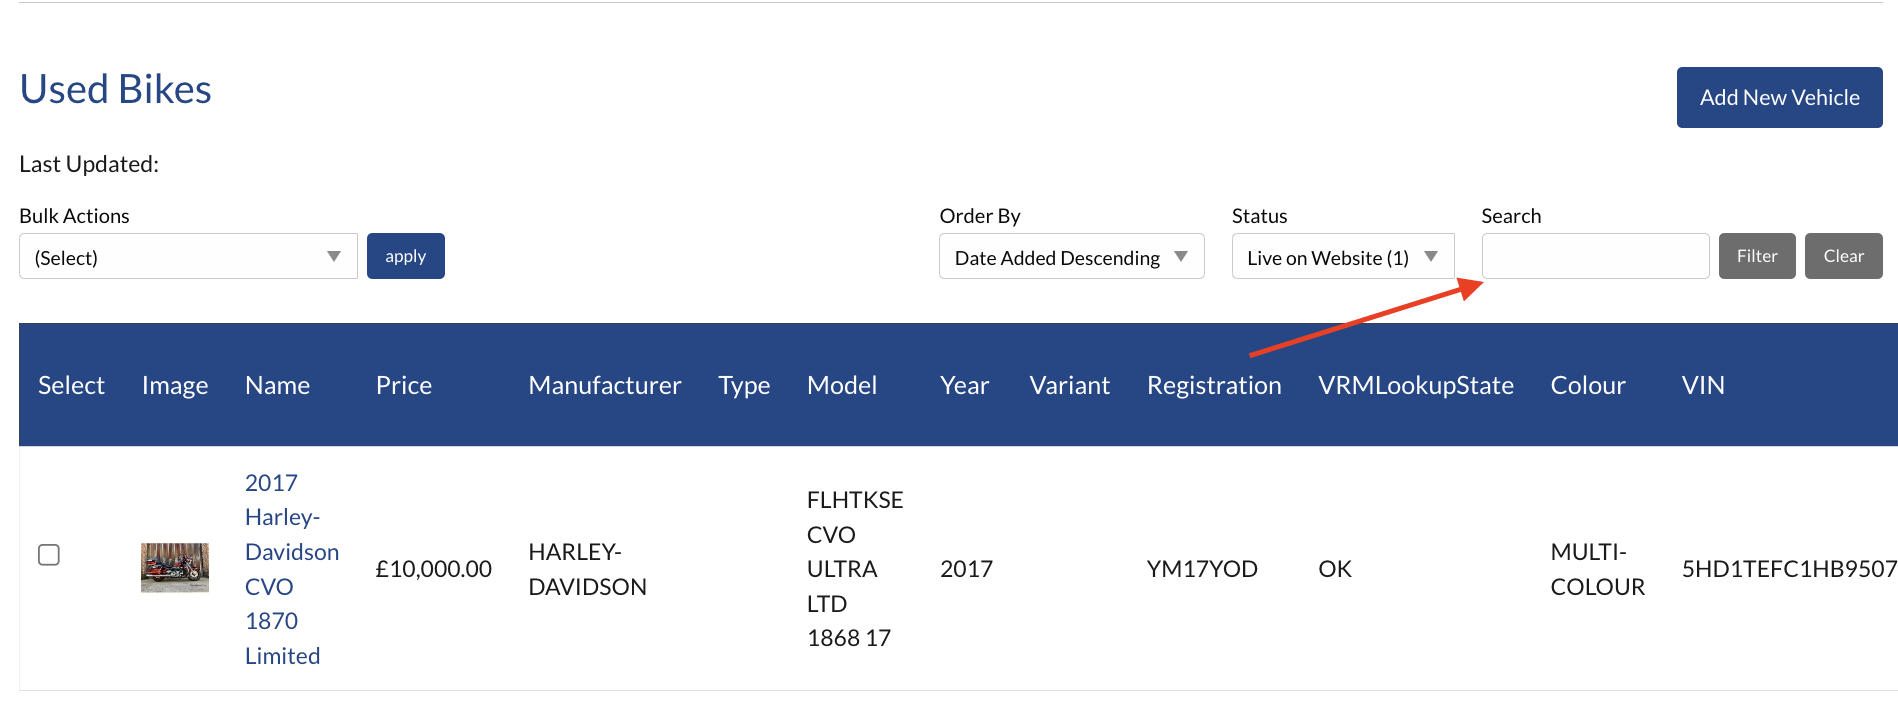Click the Registration column header
The height and width of the screenshot is (716, 1898).
[x=1213, y=385]
